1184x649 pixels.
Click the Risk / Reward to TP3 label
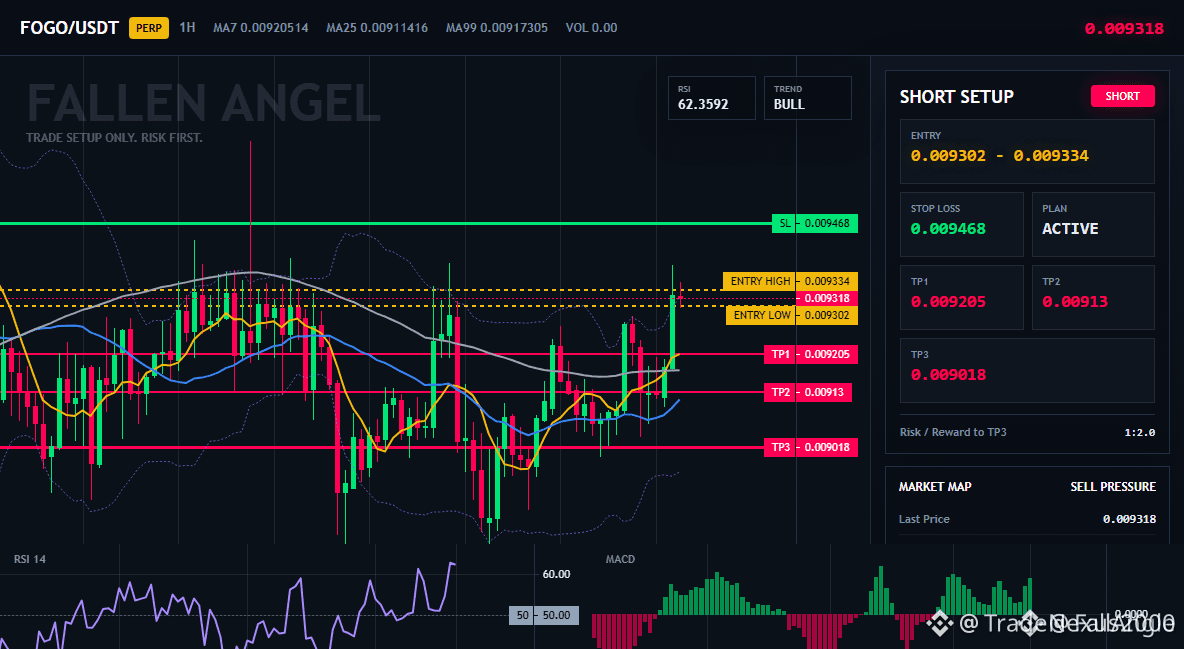click(x=953, y=432)
